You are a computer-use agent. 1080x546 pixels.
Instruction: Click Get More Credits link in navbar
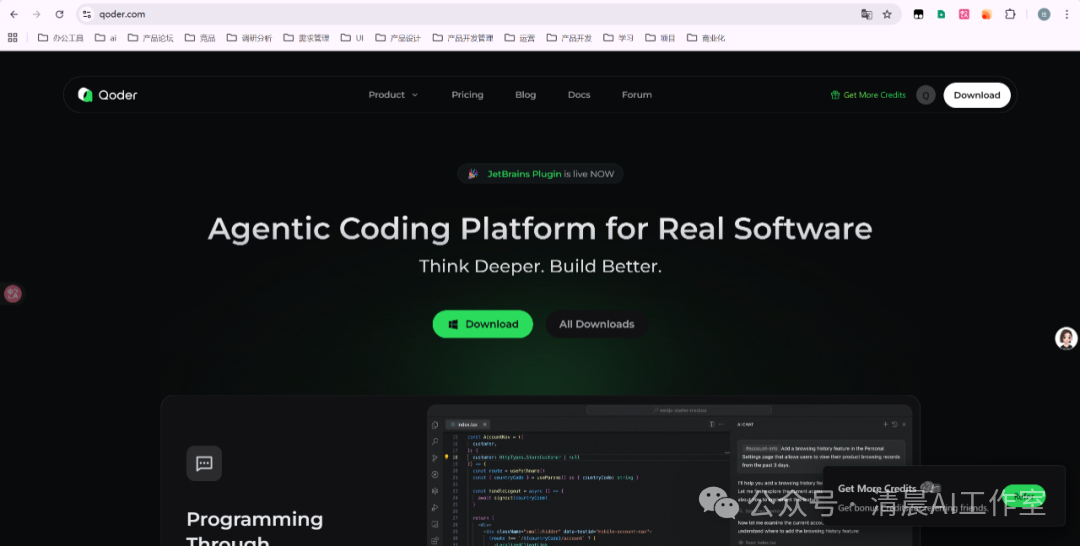coord(868,95)
